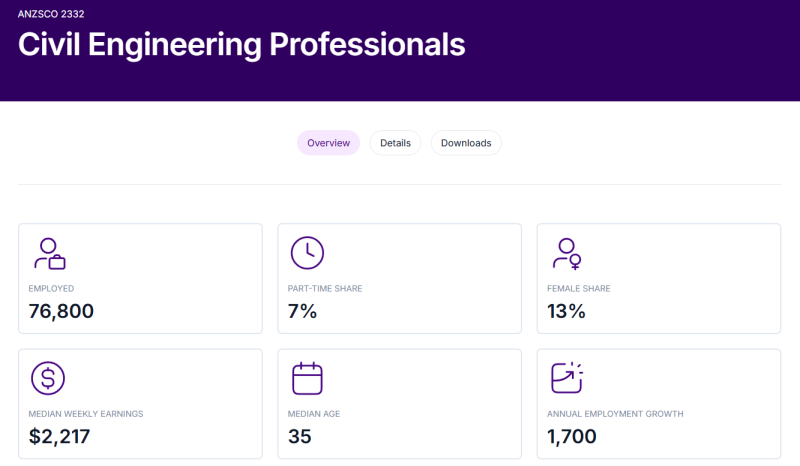Select the Overview tab
The height and width of the screenshot is (466, 800).
329,143
